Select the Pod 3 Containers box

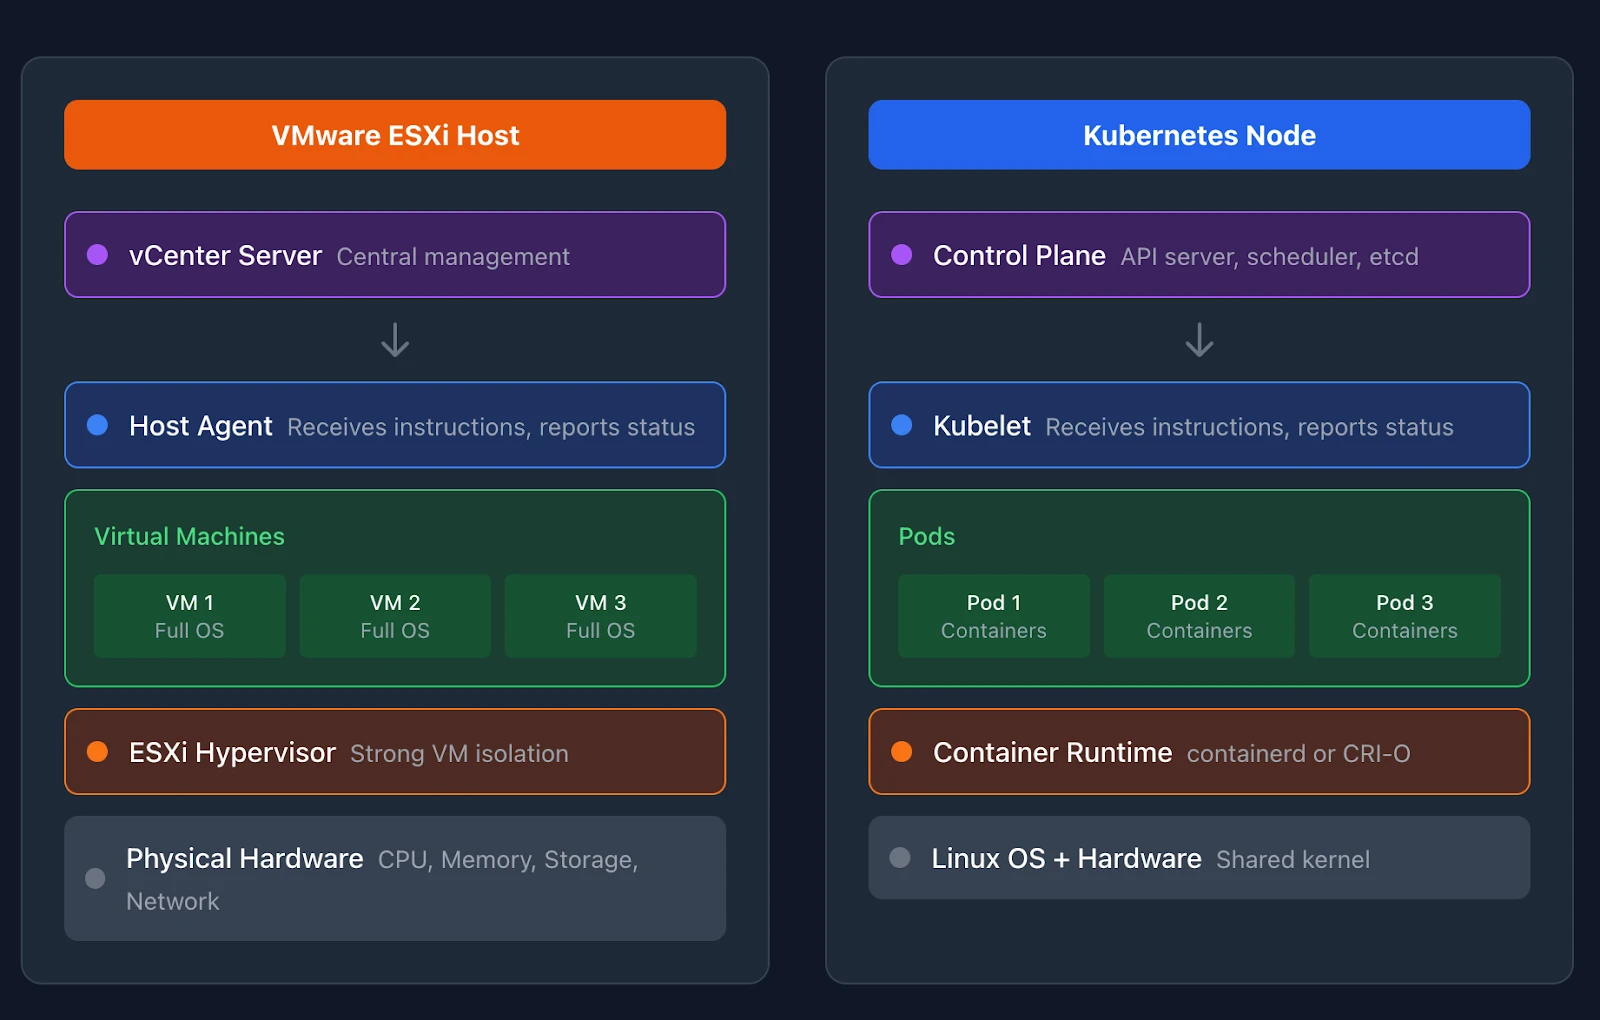[x=1404, y=616]
